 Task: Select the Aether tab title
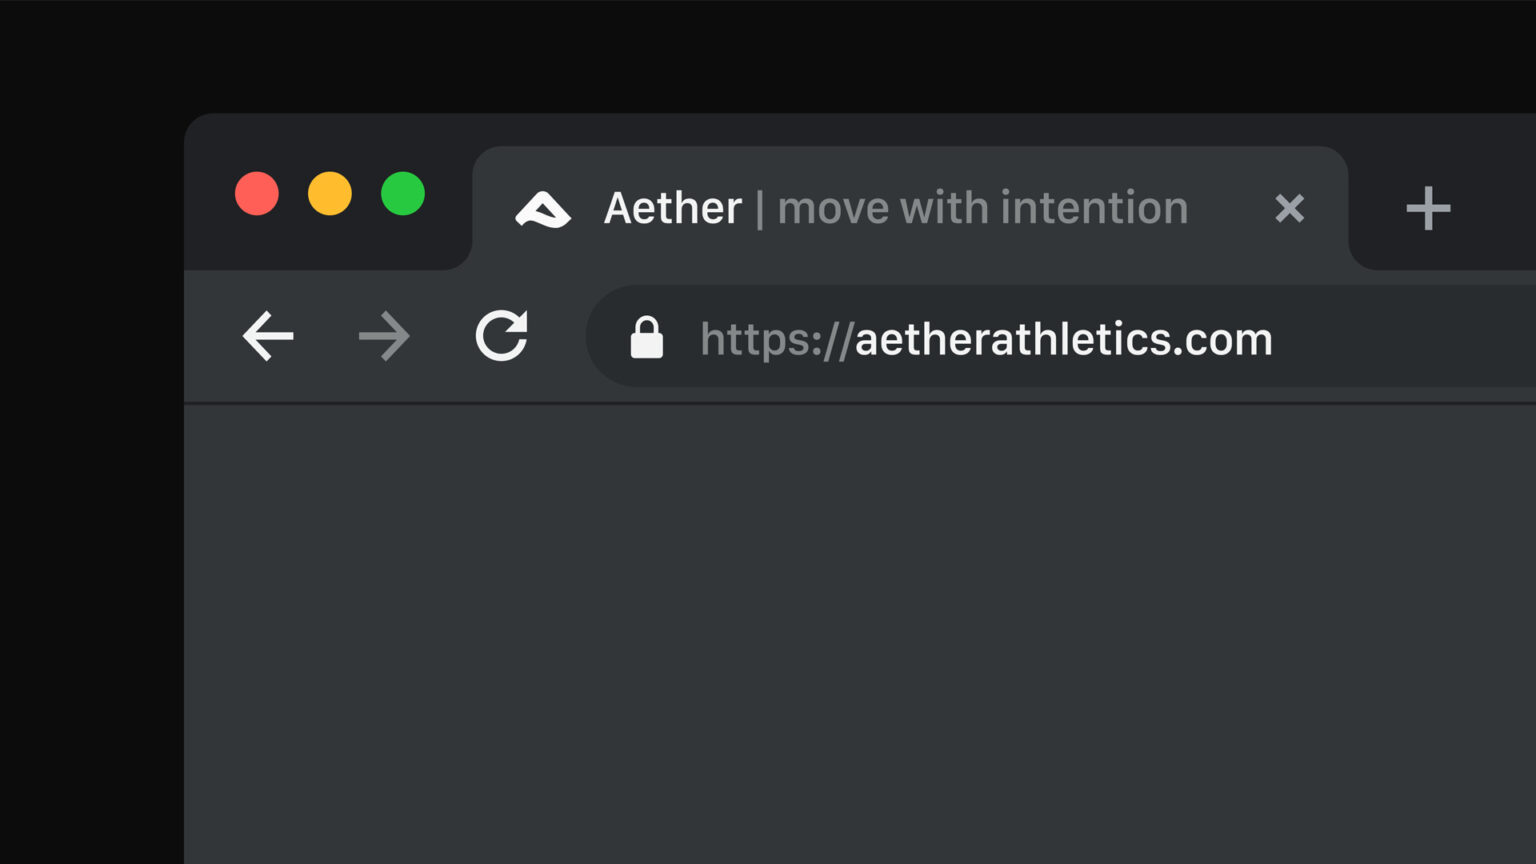coord(673,208)
